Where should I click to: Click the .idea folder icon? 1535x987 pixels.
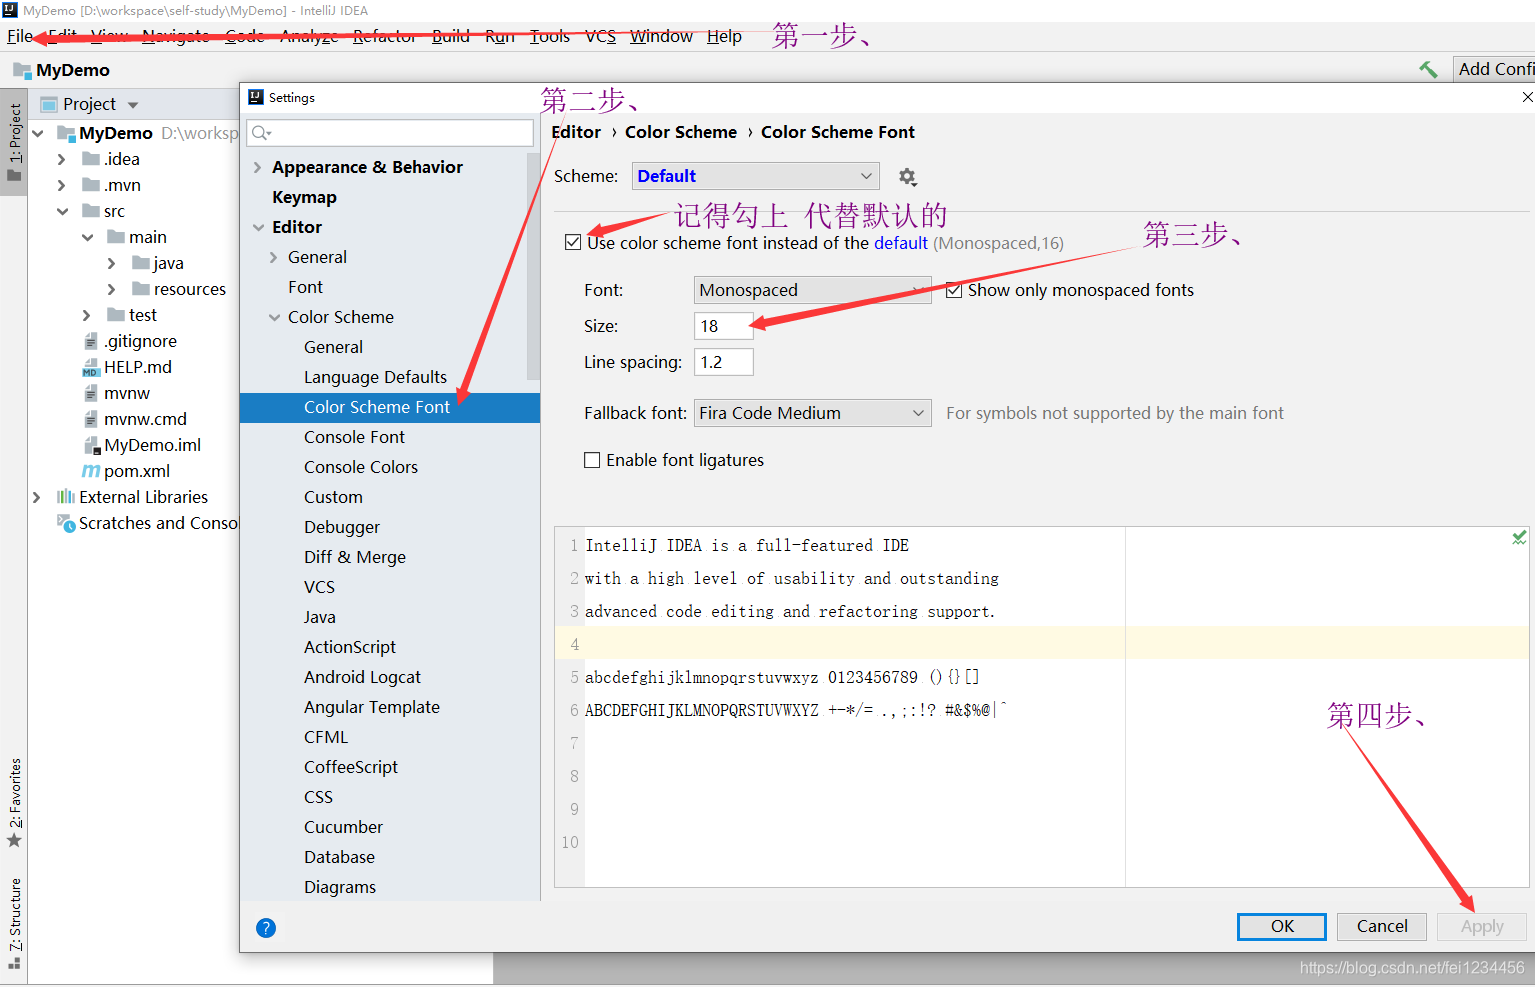91,159
